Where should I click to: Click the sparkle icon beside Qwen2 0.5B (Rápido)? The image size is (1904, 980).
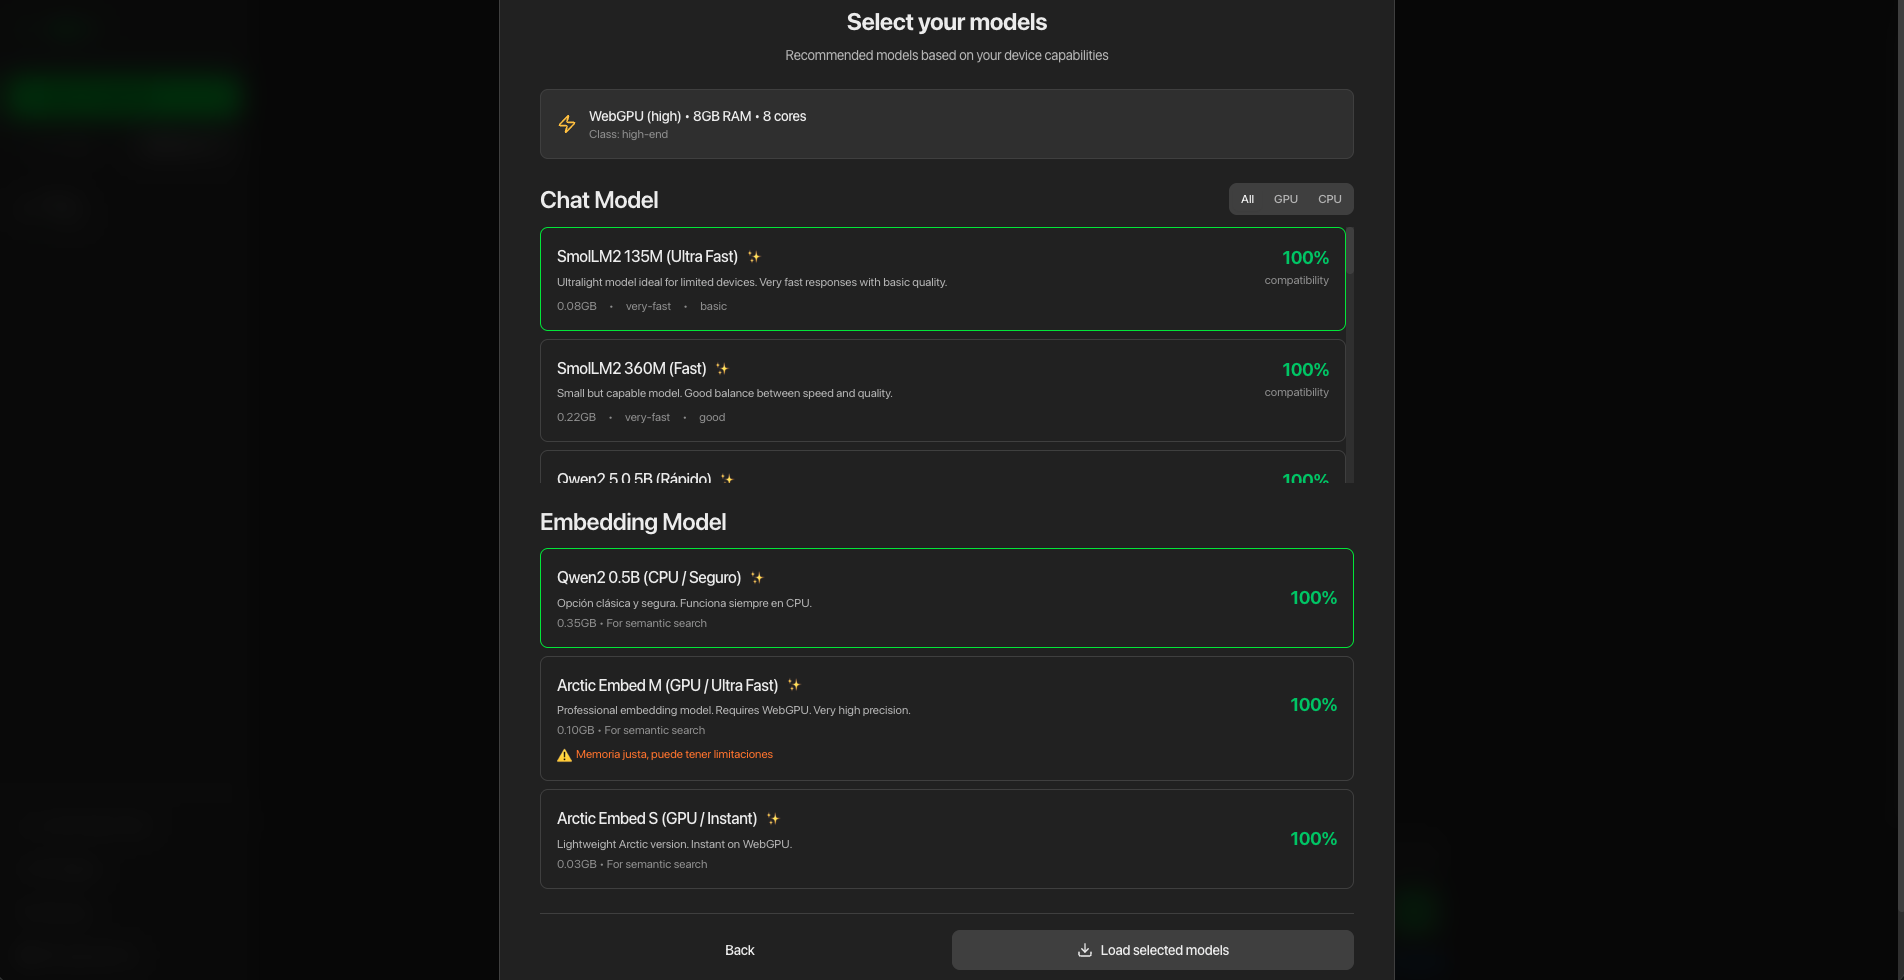tap(727, 479)
